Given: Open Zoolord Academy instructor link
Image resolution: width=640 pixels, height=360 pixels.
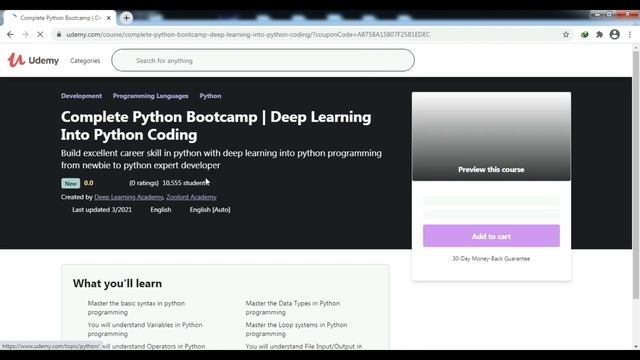Looking at the screenshot, I should pyautogui.click(x=191, y=197).
